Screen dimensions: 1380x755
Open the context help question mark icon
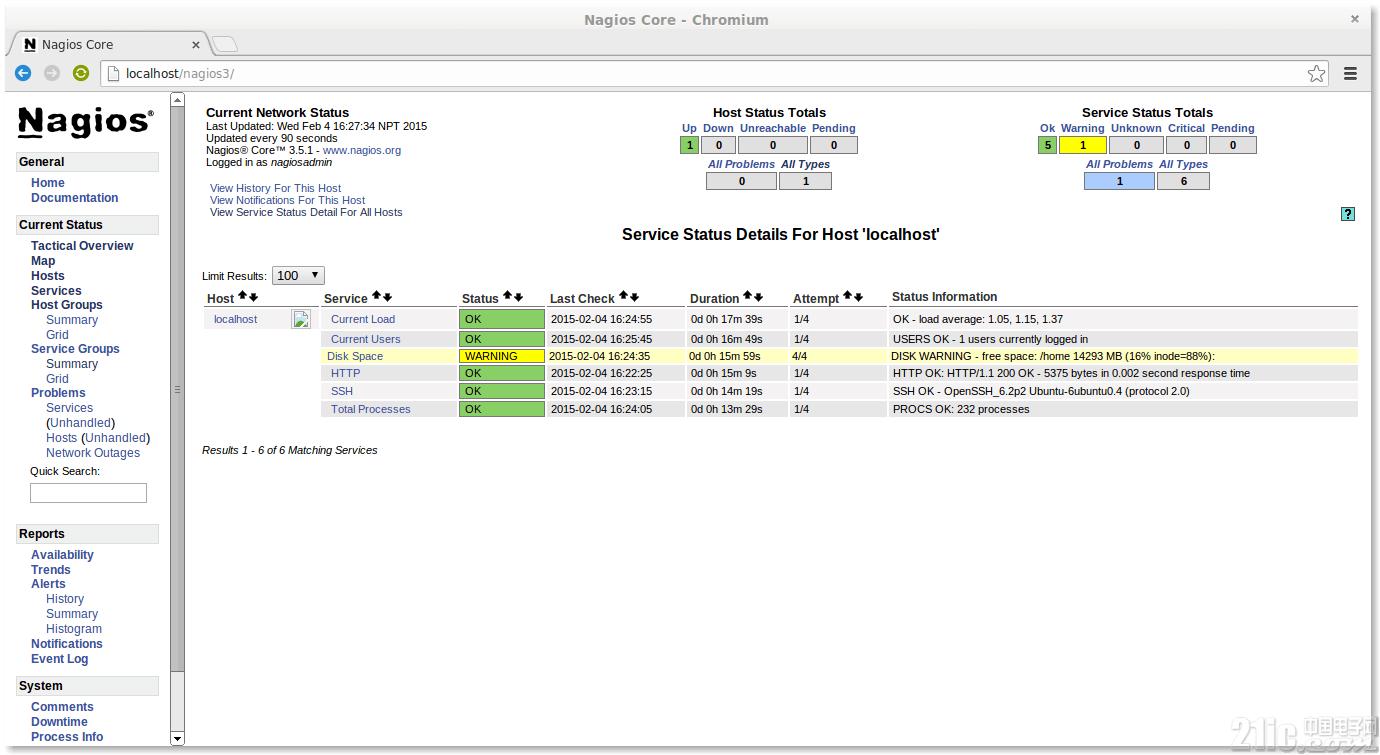[x=1348, y=214]
